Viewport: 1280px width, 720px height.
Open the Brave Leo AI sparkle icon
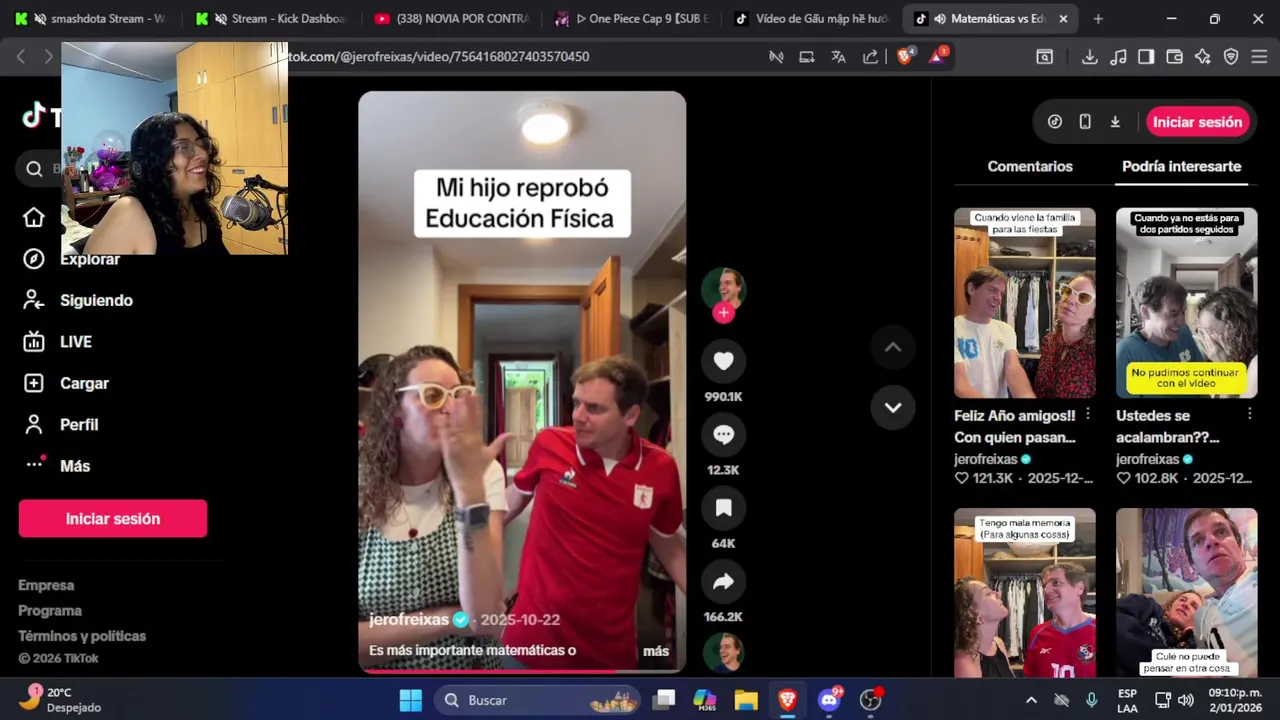1203,57
